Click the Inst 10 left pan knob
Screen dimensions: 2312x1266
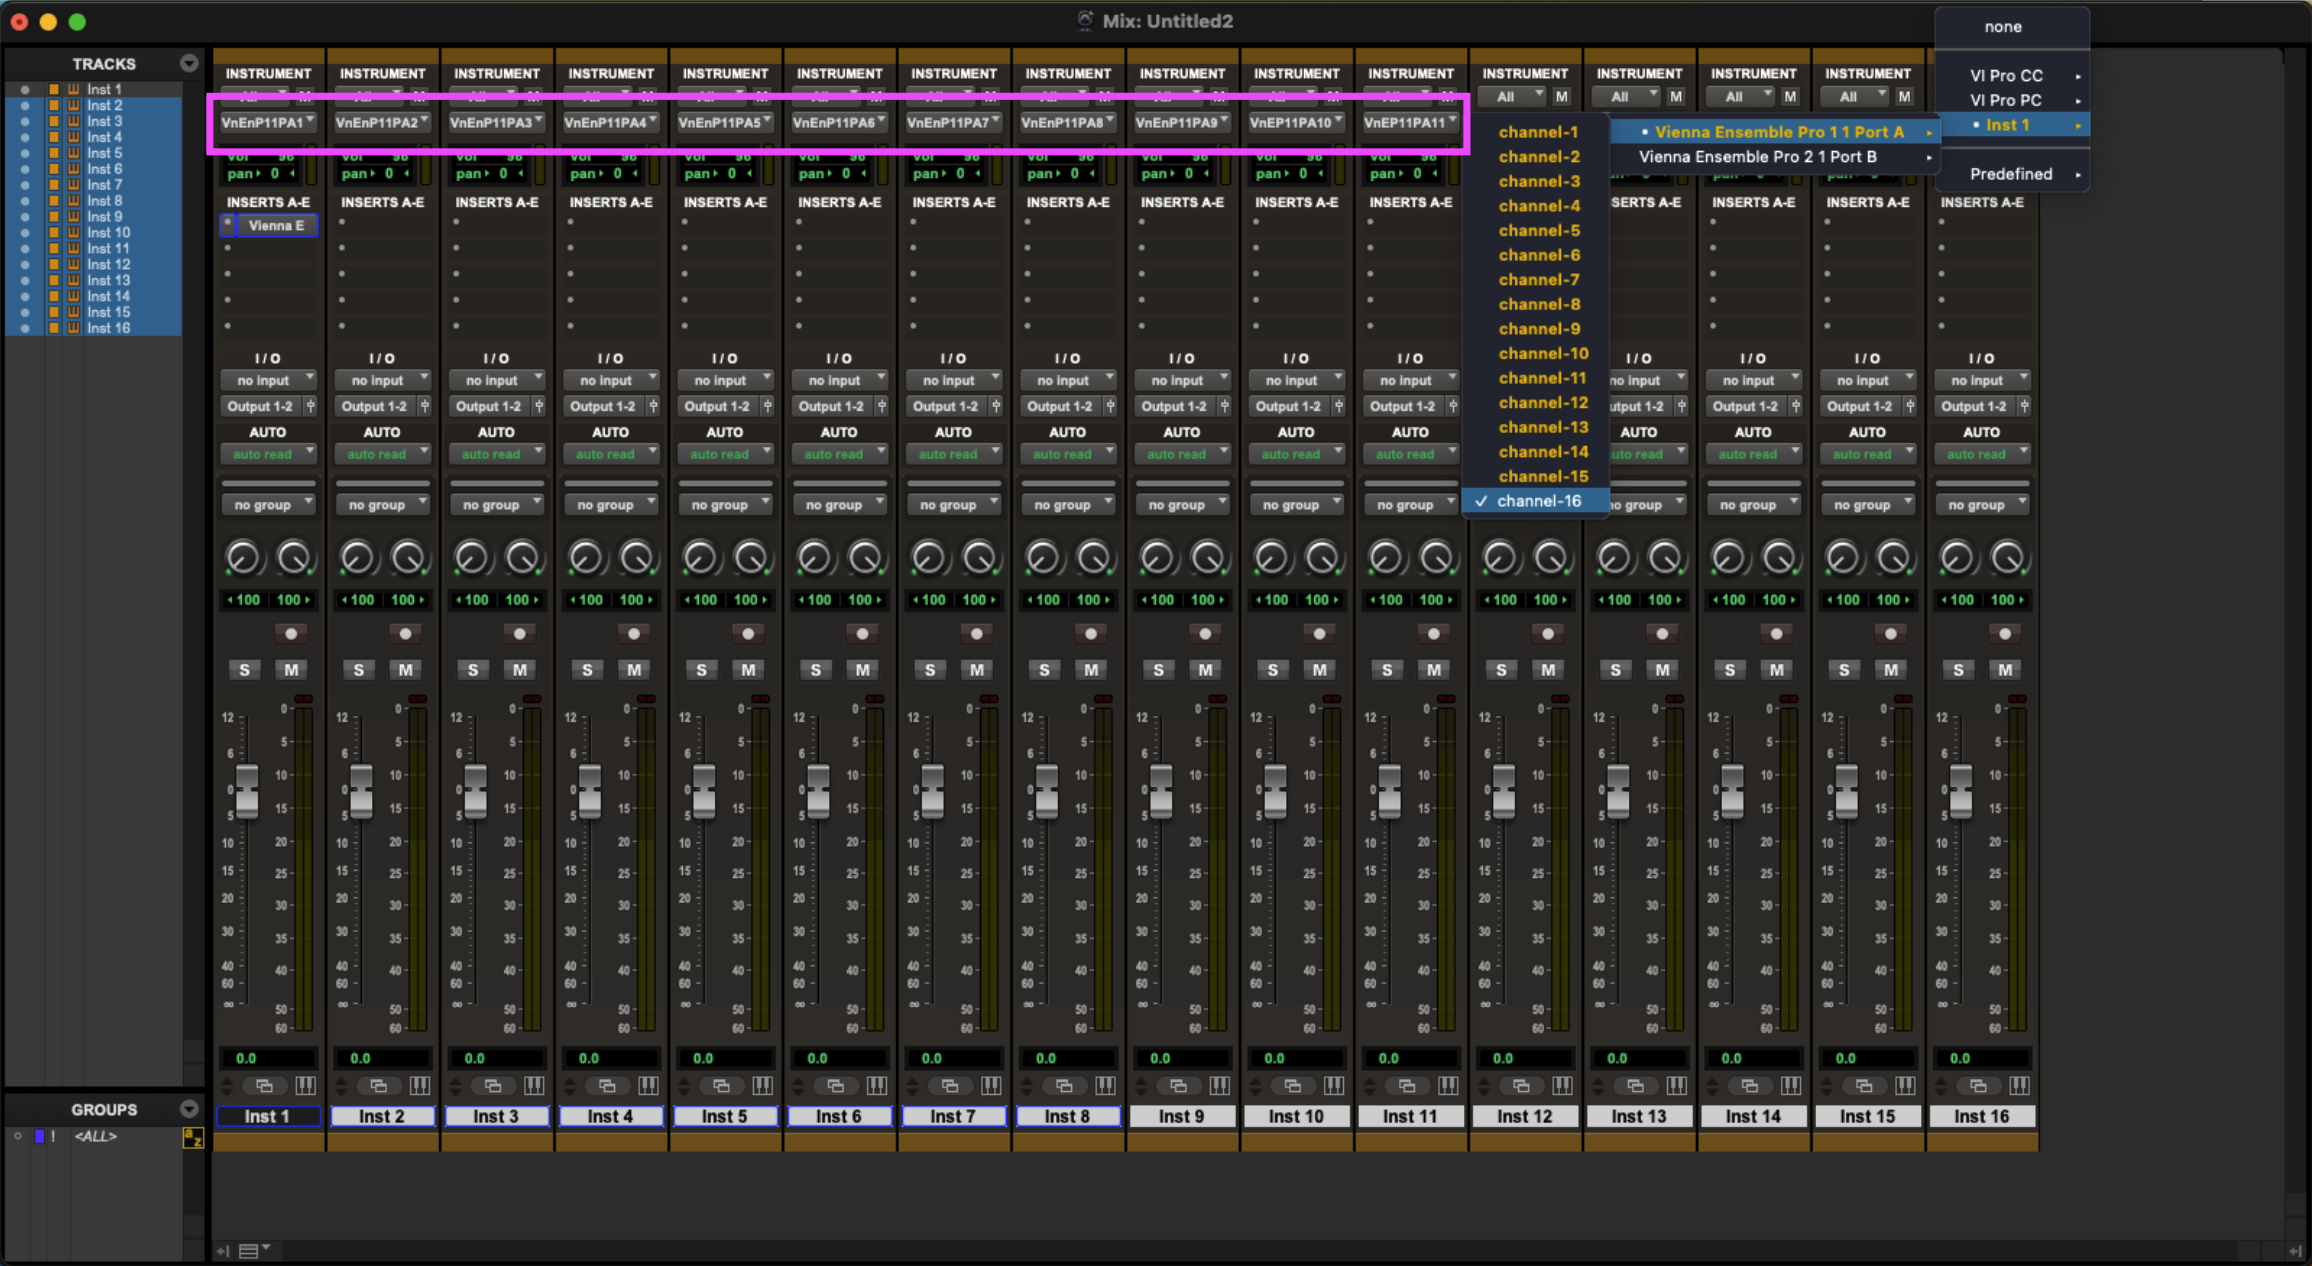(1270, 557)
